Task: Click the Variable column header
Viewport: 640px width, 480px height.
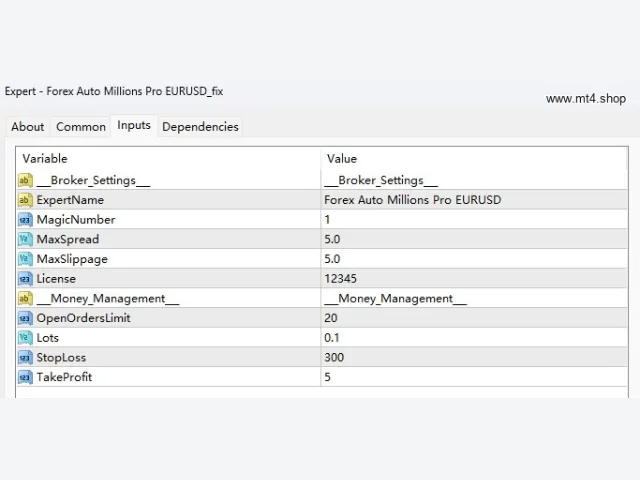Action: (168, 159)
